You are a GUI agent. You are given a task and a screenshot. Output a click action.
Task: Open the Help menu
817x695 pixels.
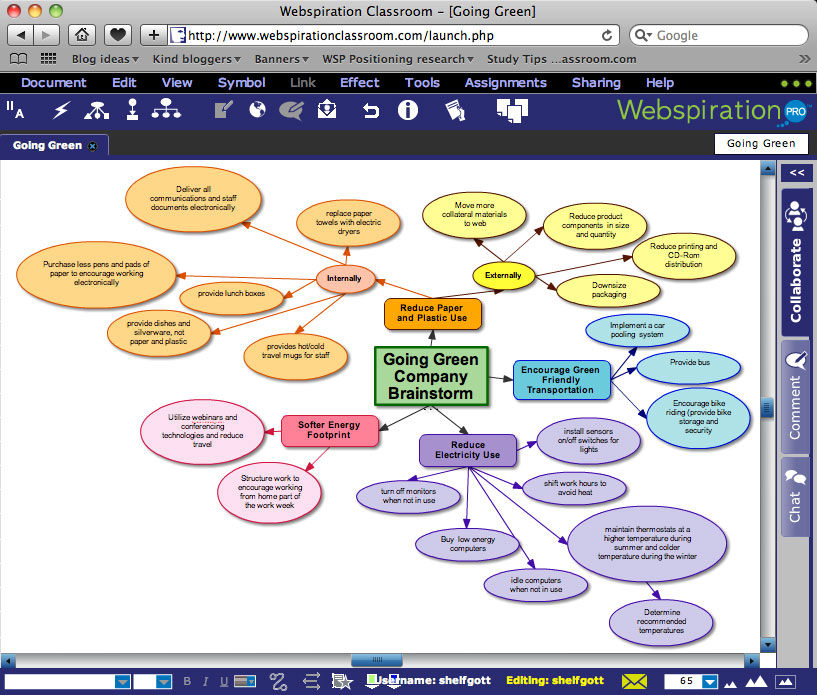click(660, 83)
